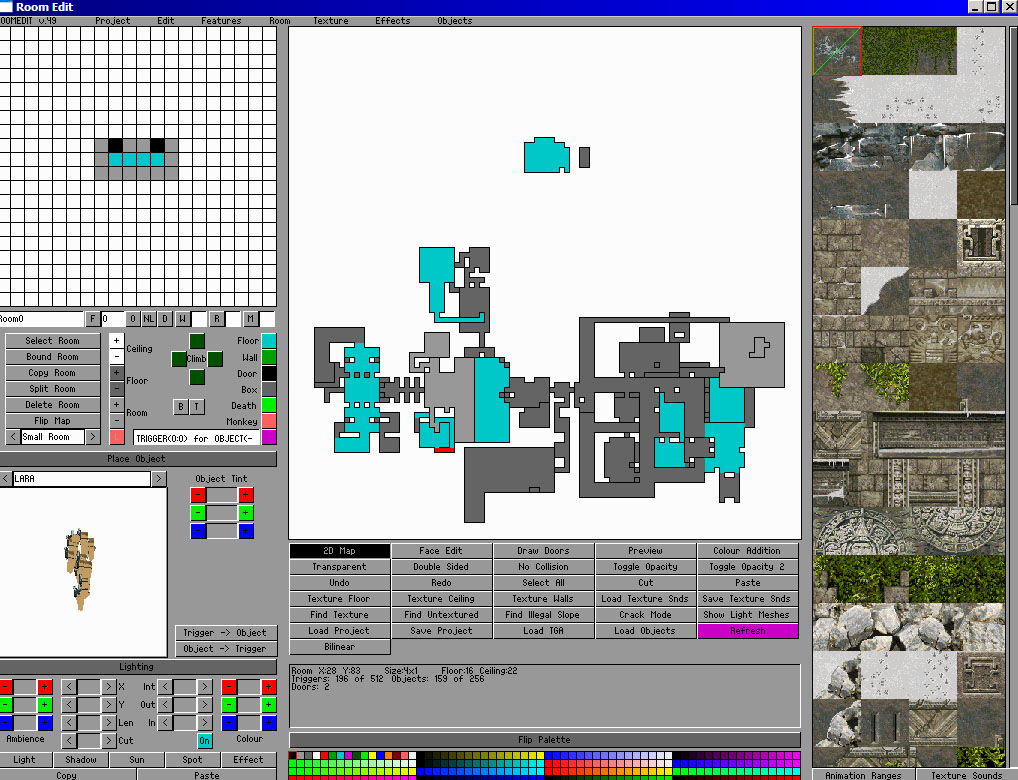Click the right arrow for light Len
The width and height of the screenshot is (1018, 780).
click(108, 723)
